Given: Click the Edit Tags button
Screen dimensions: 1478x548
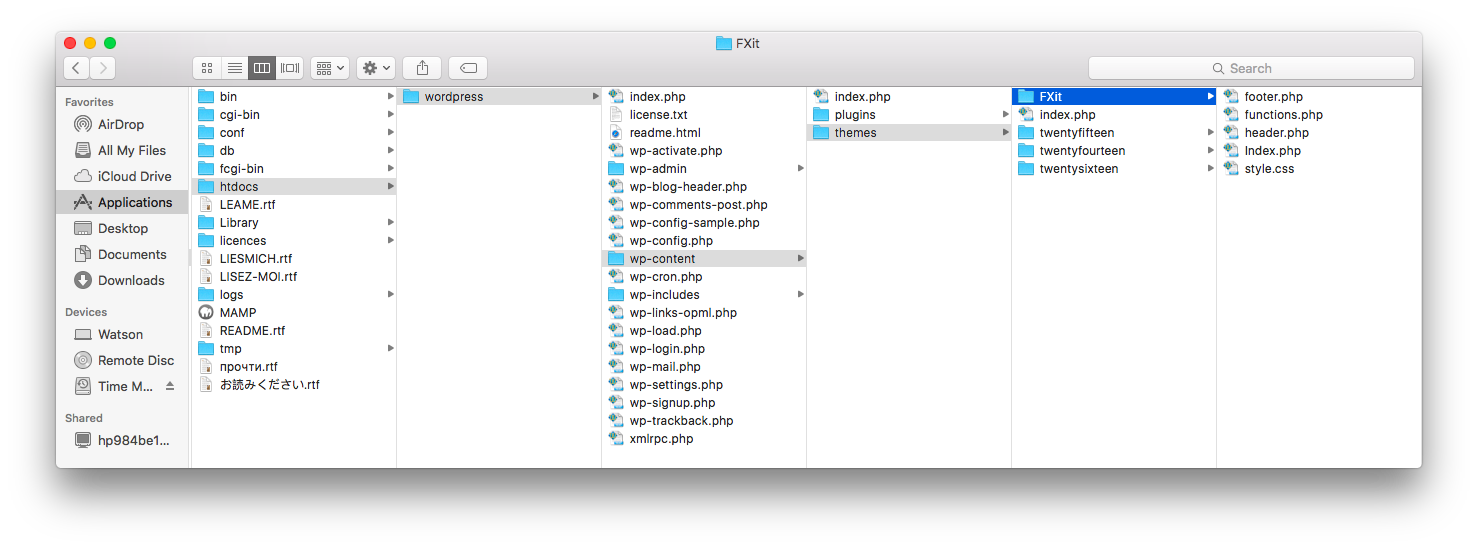Looking at the screenshot, I should 468,68.
